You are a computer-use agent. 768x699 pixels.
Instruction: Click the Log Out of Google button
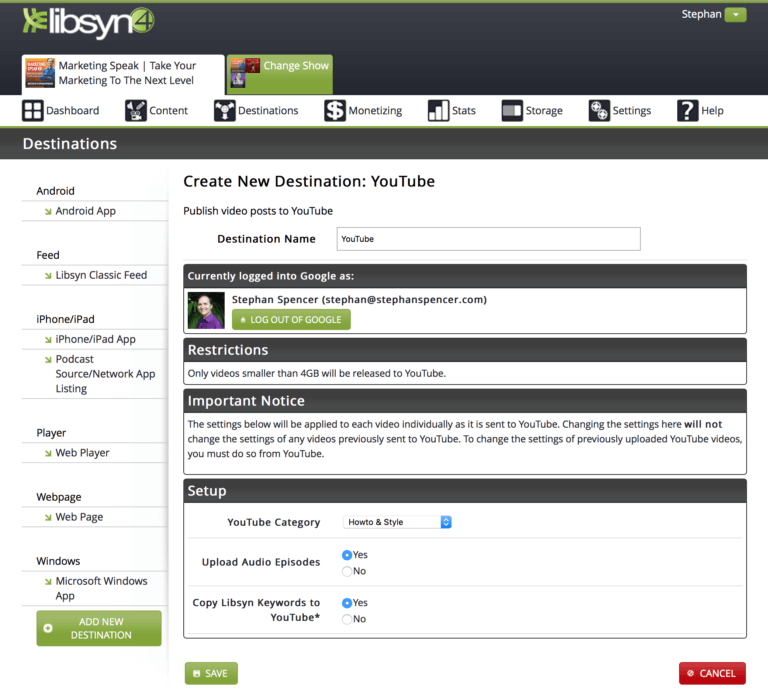(x=291, y=320)
